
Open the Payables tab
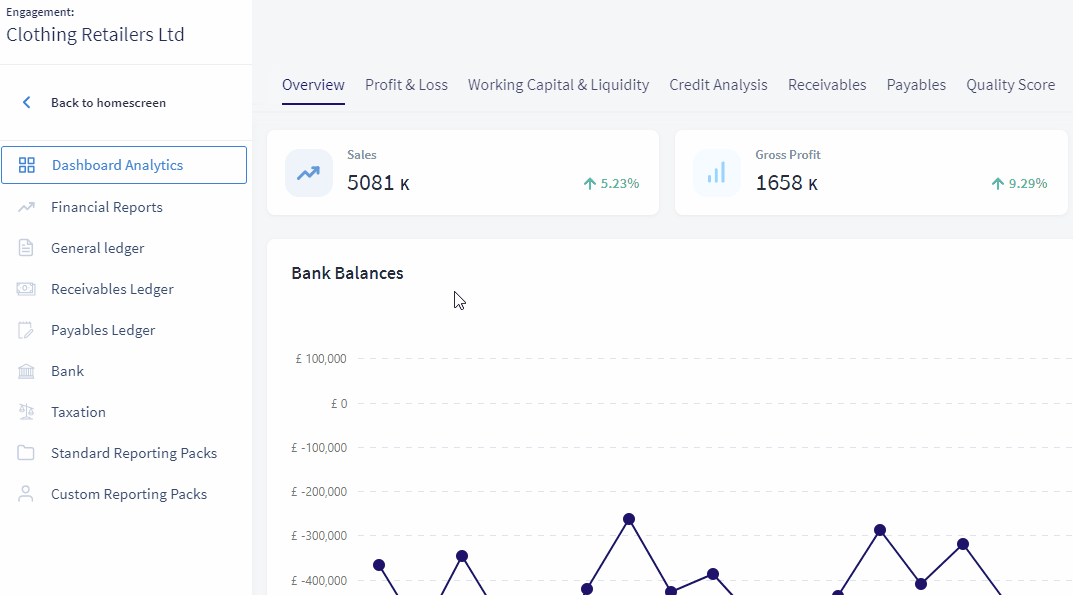click(x=916, y=85)
